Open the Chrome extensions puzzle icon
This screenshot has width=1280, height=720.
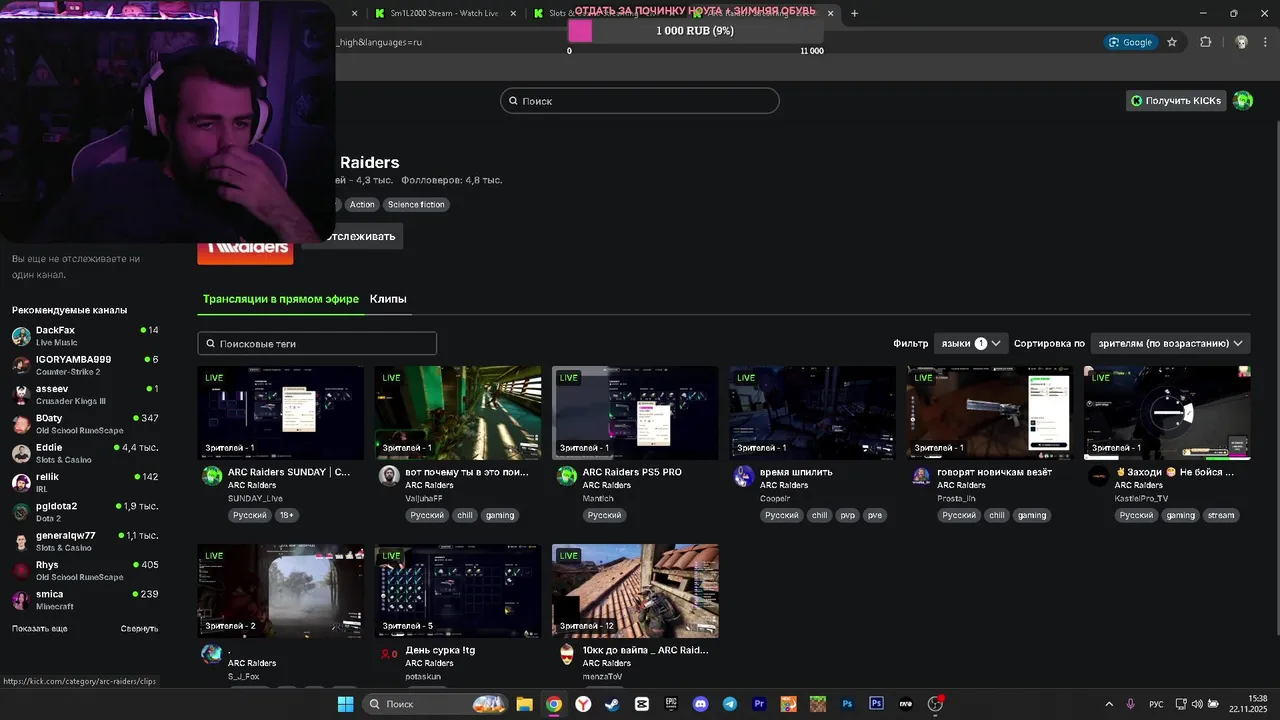(1205, 42)
